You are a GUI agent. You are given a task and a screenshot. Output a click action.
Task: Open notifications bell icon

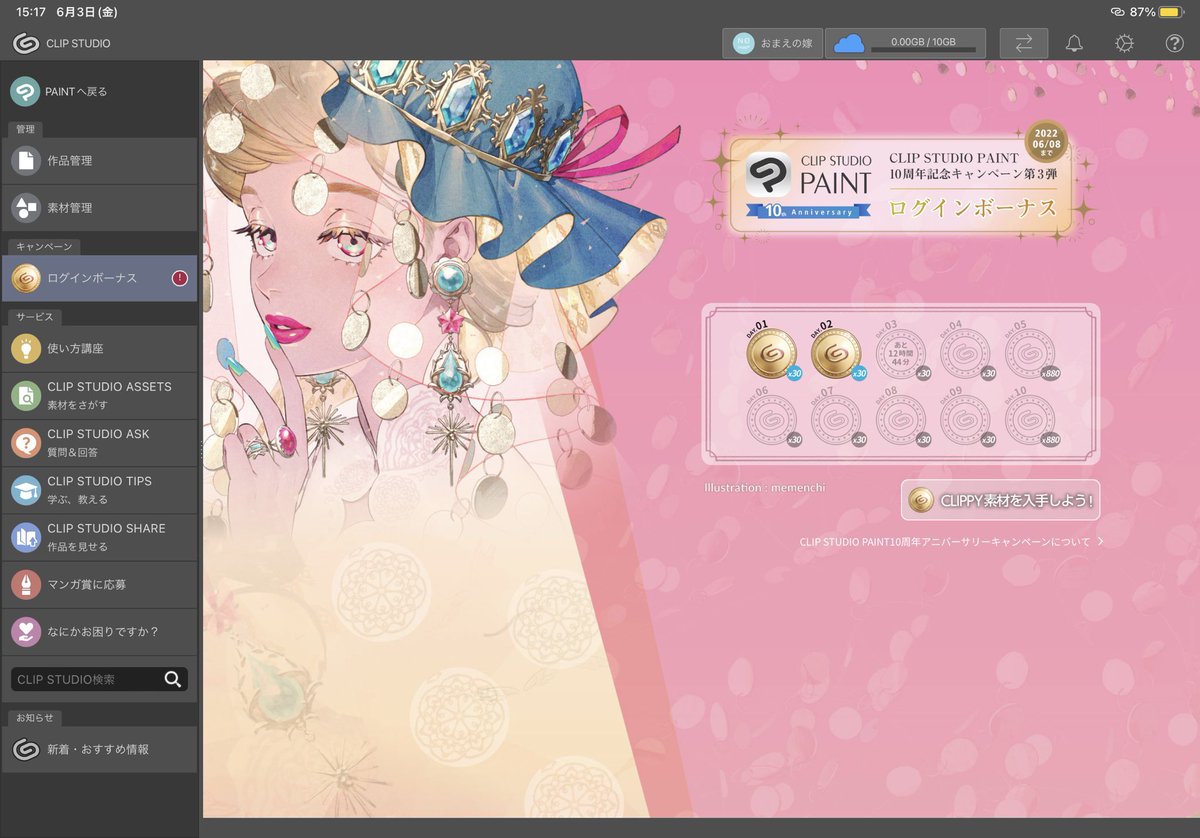coord(1074,43)
